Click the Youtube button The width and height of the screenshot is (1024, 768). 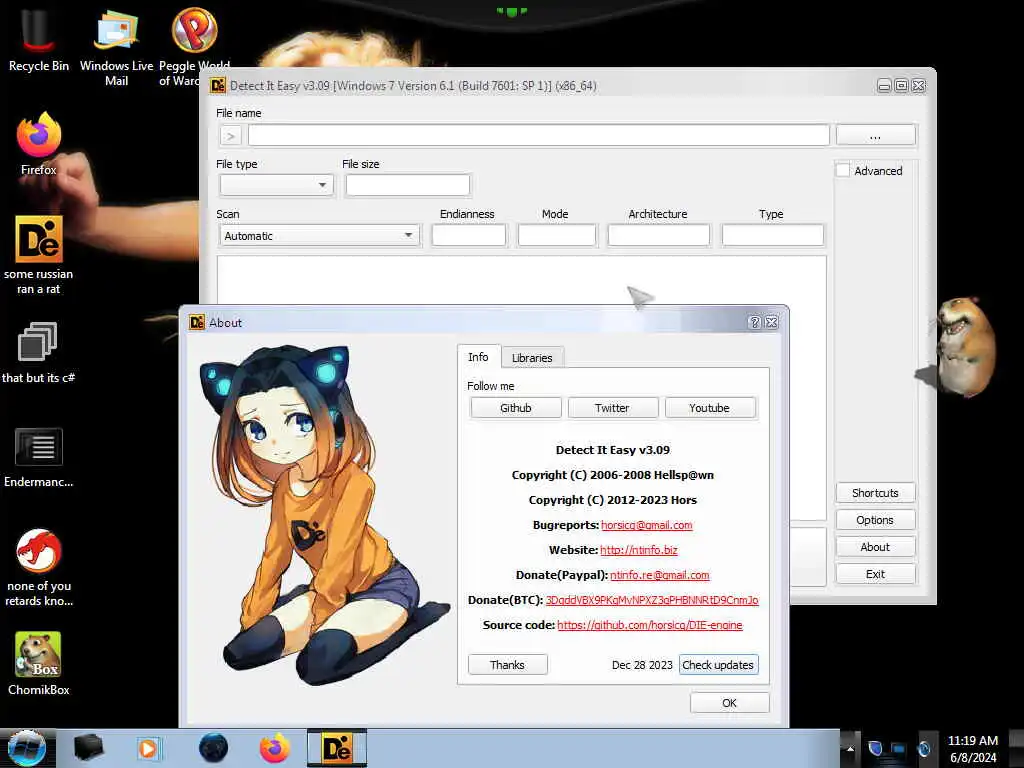point(710,408)
